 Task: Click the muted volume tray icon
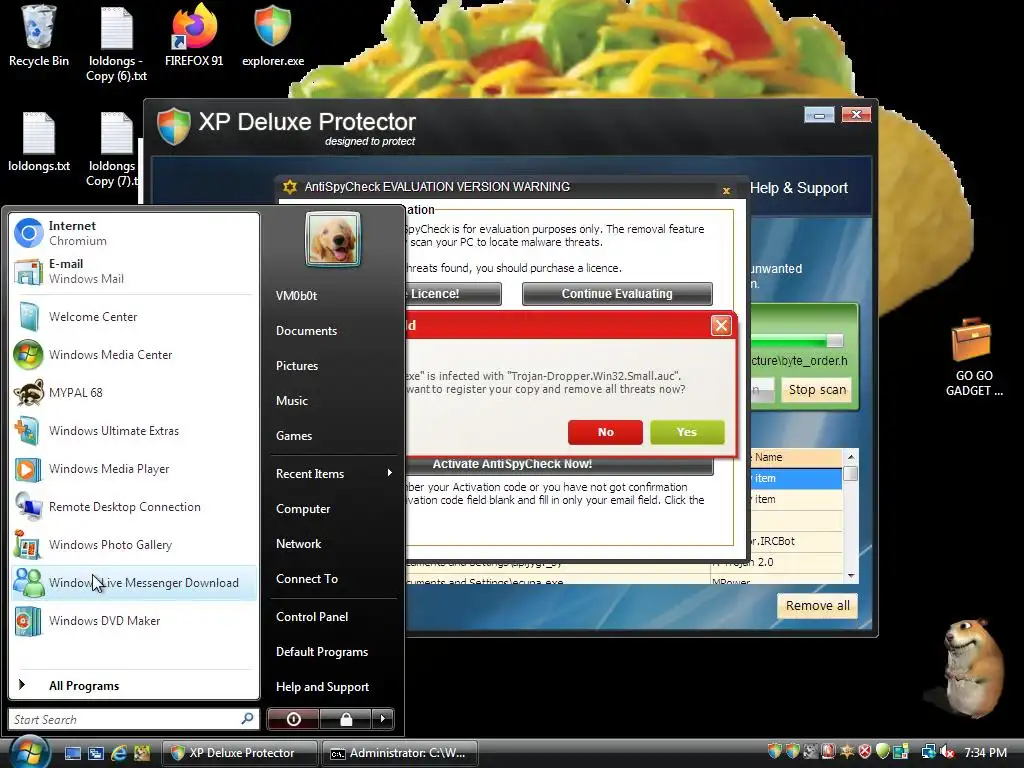pyautogui.click(x=948, y=752)
